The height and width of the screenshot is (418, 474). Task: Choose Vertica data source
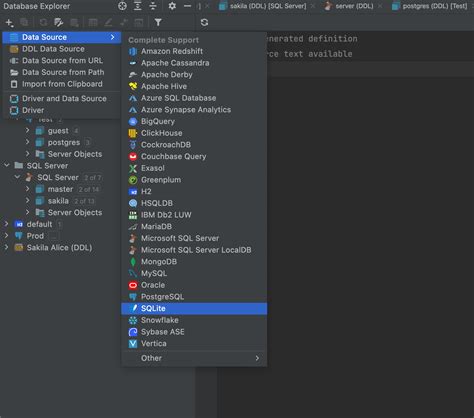[x=194, y=343]
